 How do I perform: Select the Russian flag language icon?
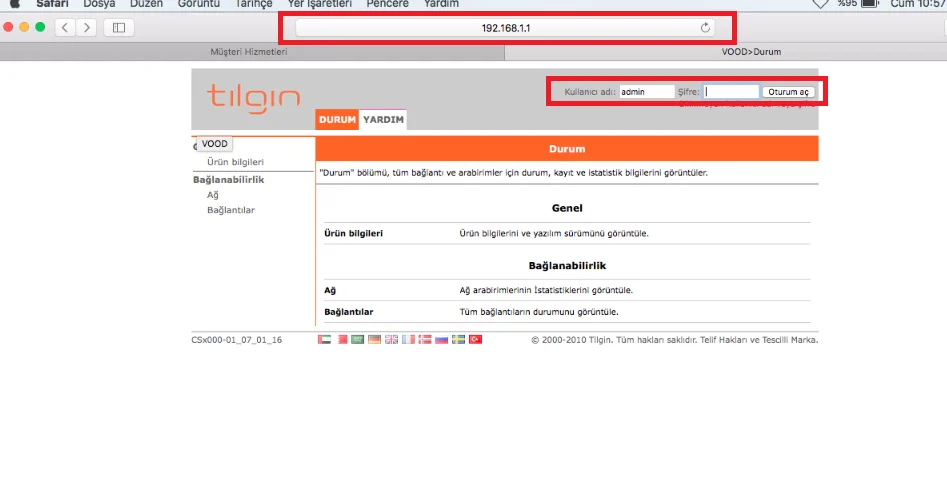pyautogui.click(x=442, y=340)
